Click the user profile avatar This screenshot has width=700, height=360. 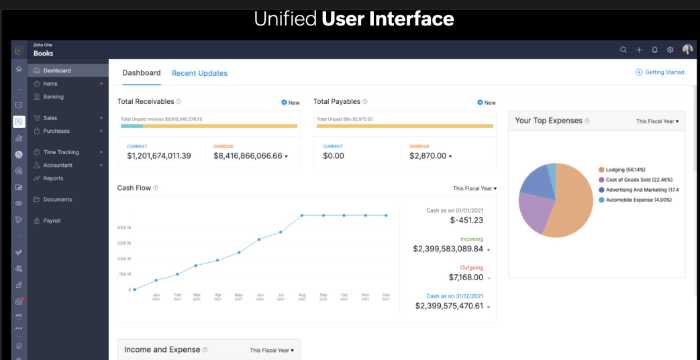pos(688,50)
